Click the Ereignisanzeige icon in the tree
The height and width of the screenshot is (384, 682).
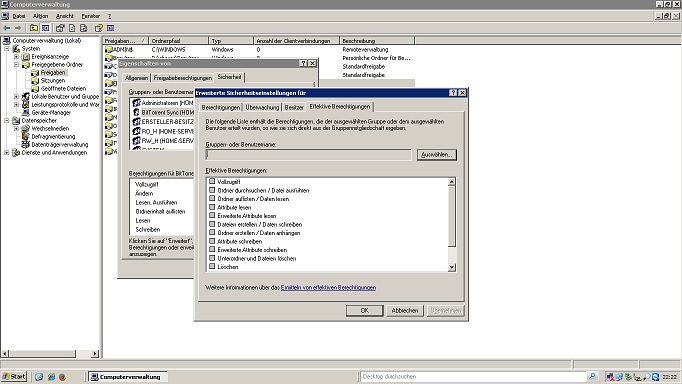[x=26, y=57]
